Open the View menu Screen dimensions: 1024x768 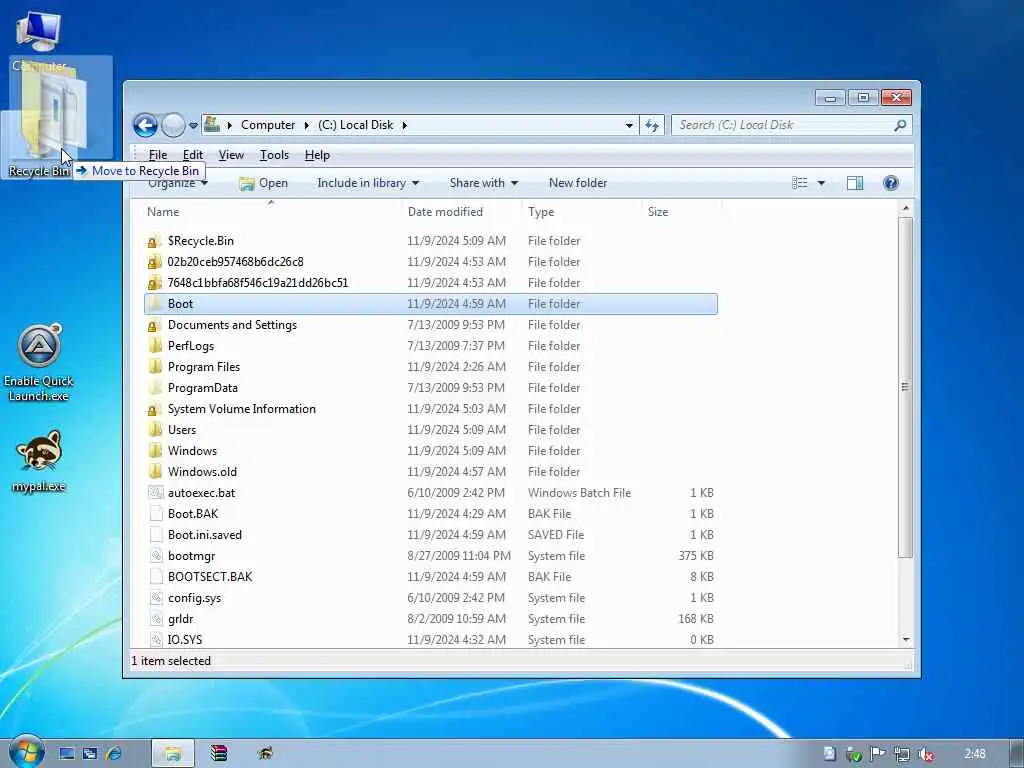[x=231, y=155]
